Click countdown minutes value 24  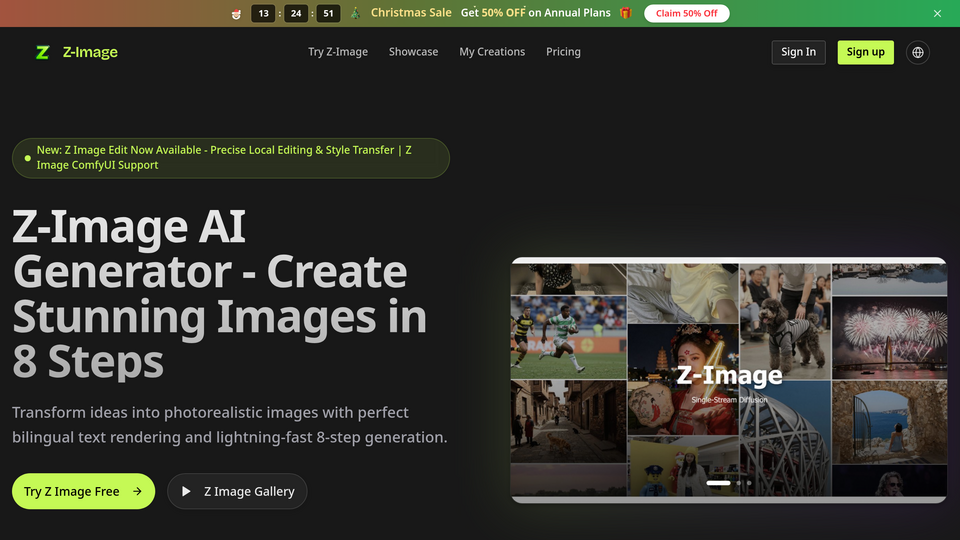296,13
